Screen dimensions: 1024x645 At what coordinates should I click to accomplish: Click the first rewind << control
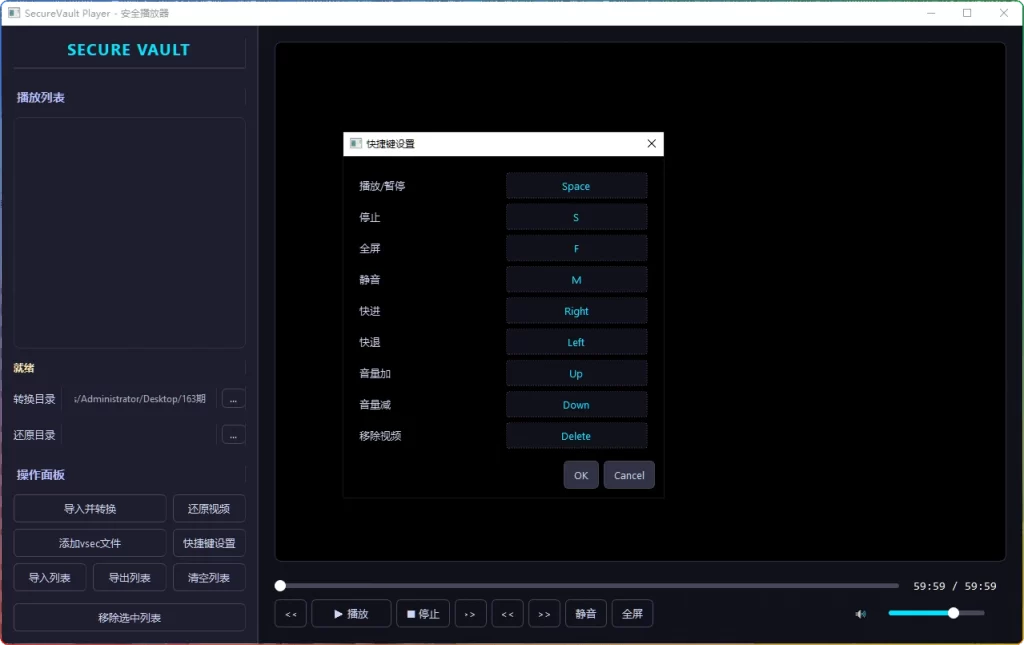coord(290,613)
